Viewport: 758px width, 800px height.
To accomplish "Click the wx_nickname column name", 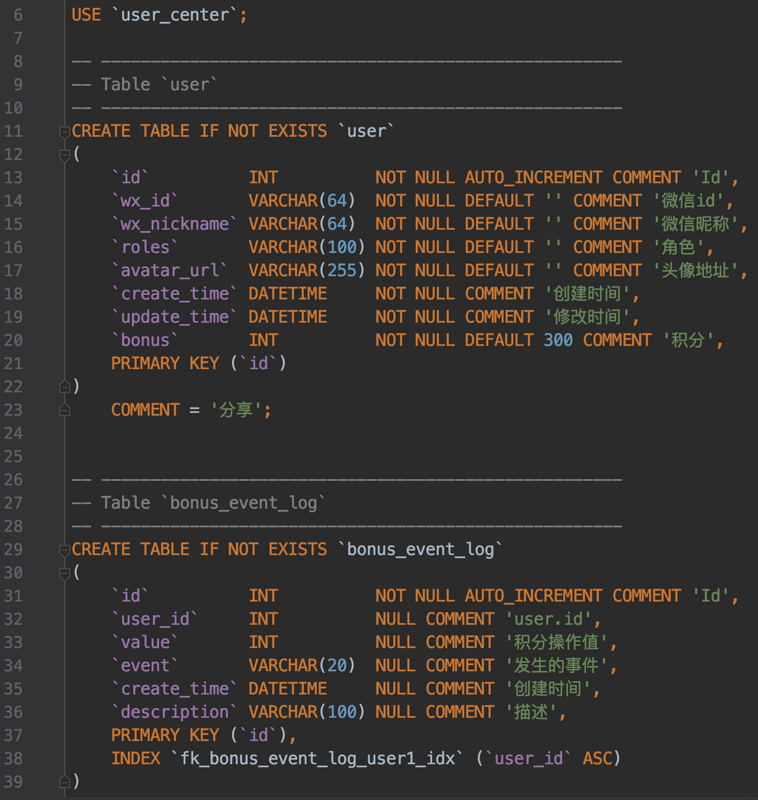I will (175, 224).
